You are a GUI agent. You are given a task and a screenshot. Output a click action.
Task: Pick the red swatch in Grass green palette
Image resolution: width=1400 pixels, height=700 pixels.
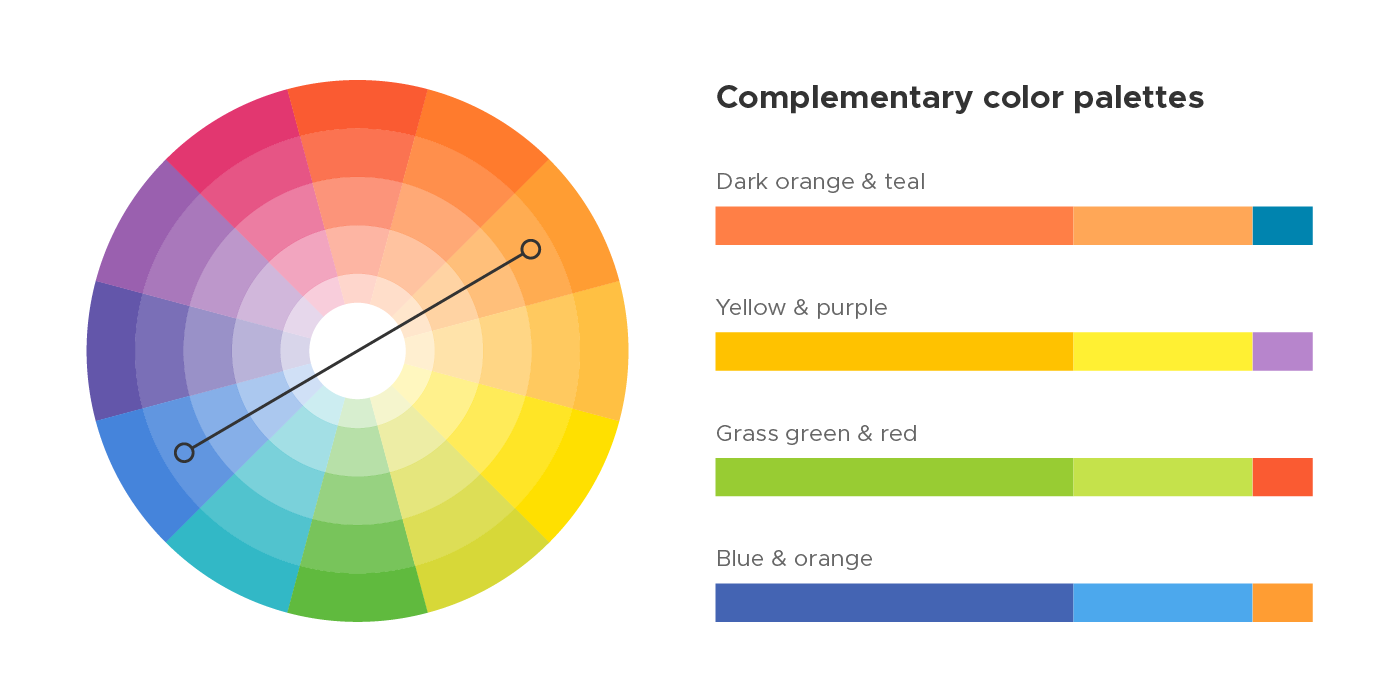pyautogui.click(x=1282, y=477)
